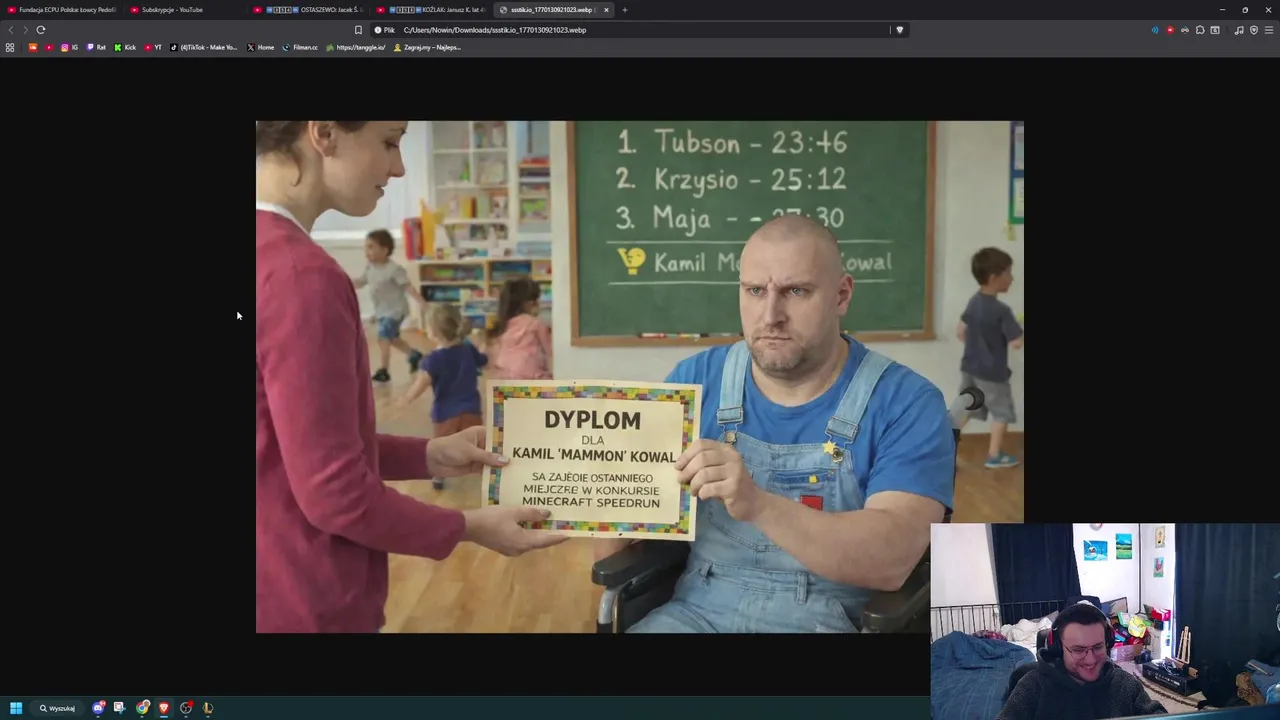This screenshot has height=720, width=1280.
Task: Go back with the browser back arrow
Action: [11, 30]
